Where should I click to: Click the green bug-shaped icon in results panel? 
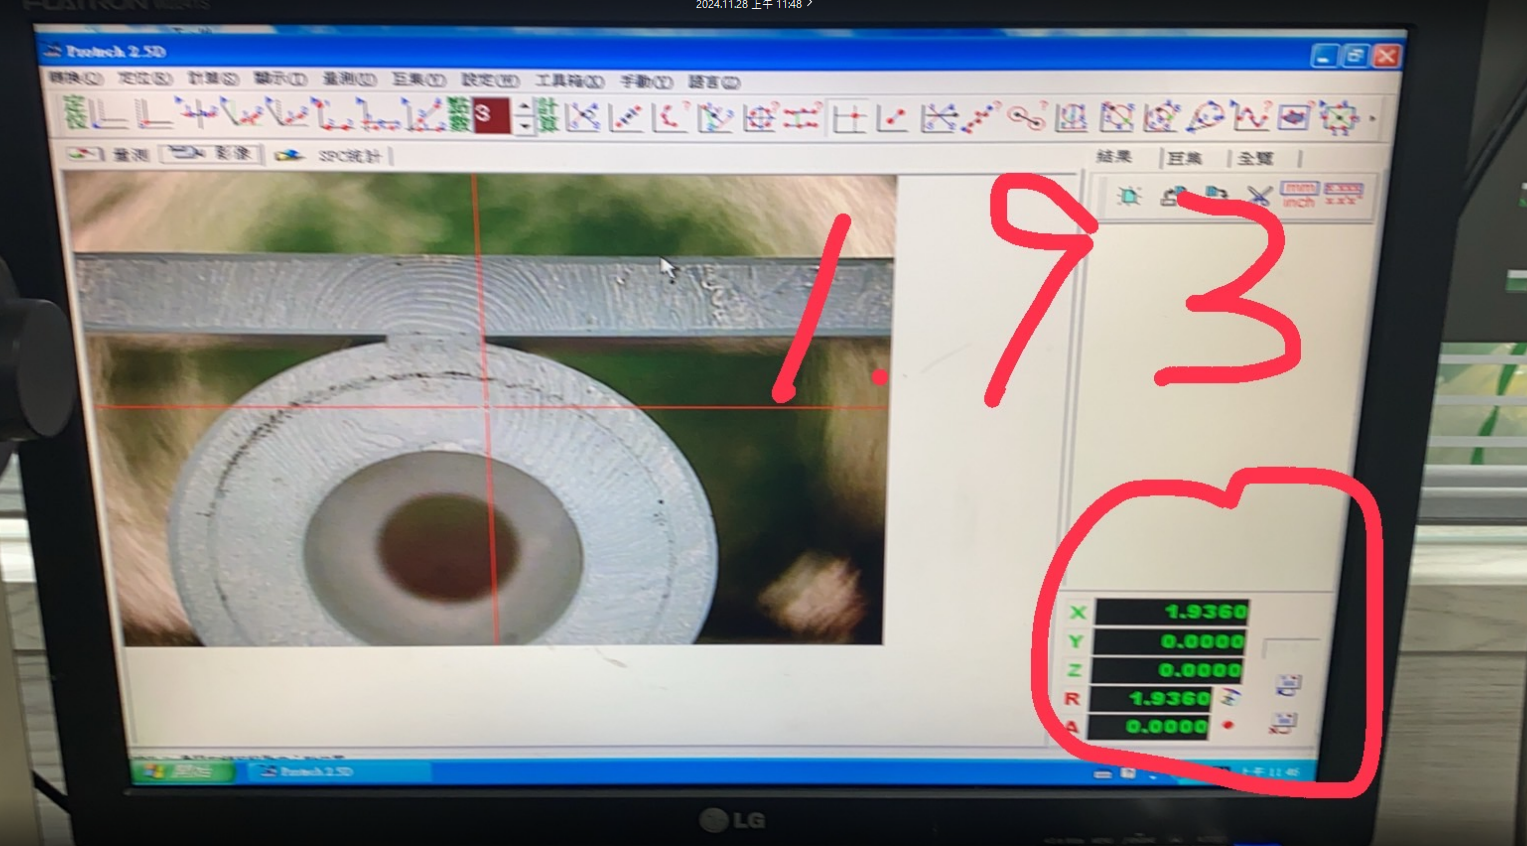1129,196
